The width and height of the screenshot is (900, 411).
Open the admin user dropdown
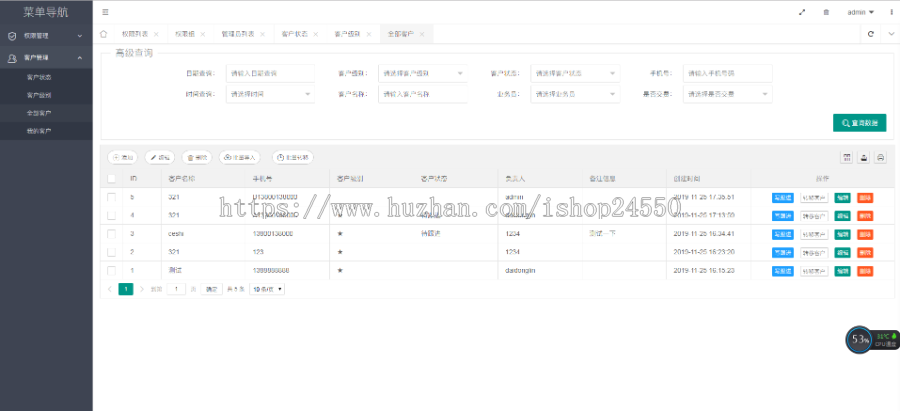(860, 12)
